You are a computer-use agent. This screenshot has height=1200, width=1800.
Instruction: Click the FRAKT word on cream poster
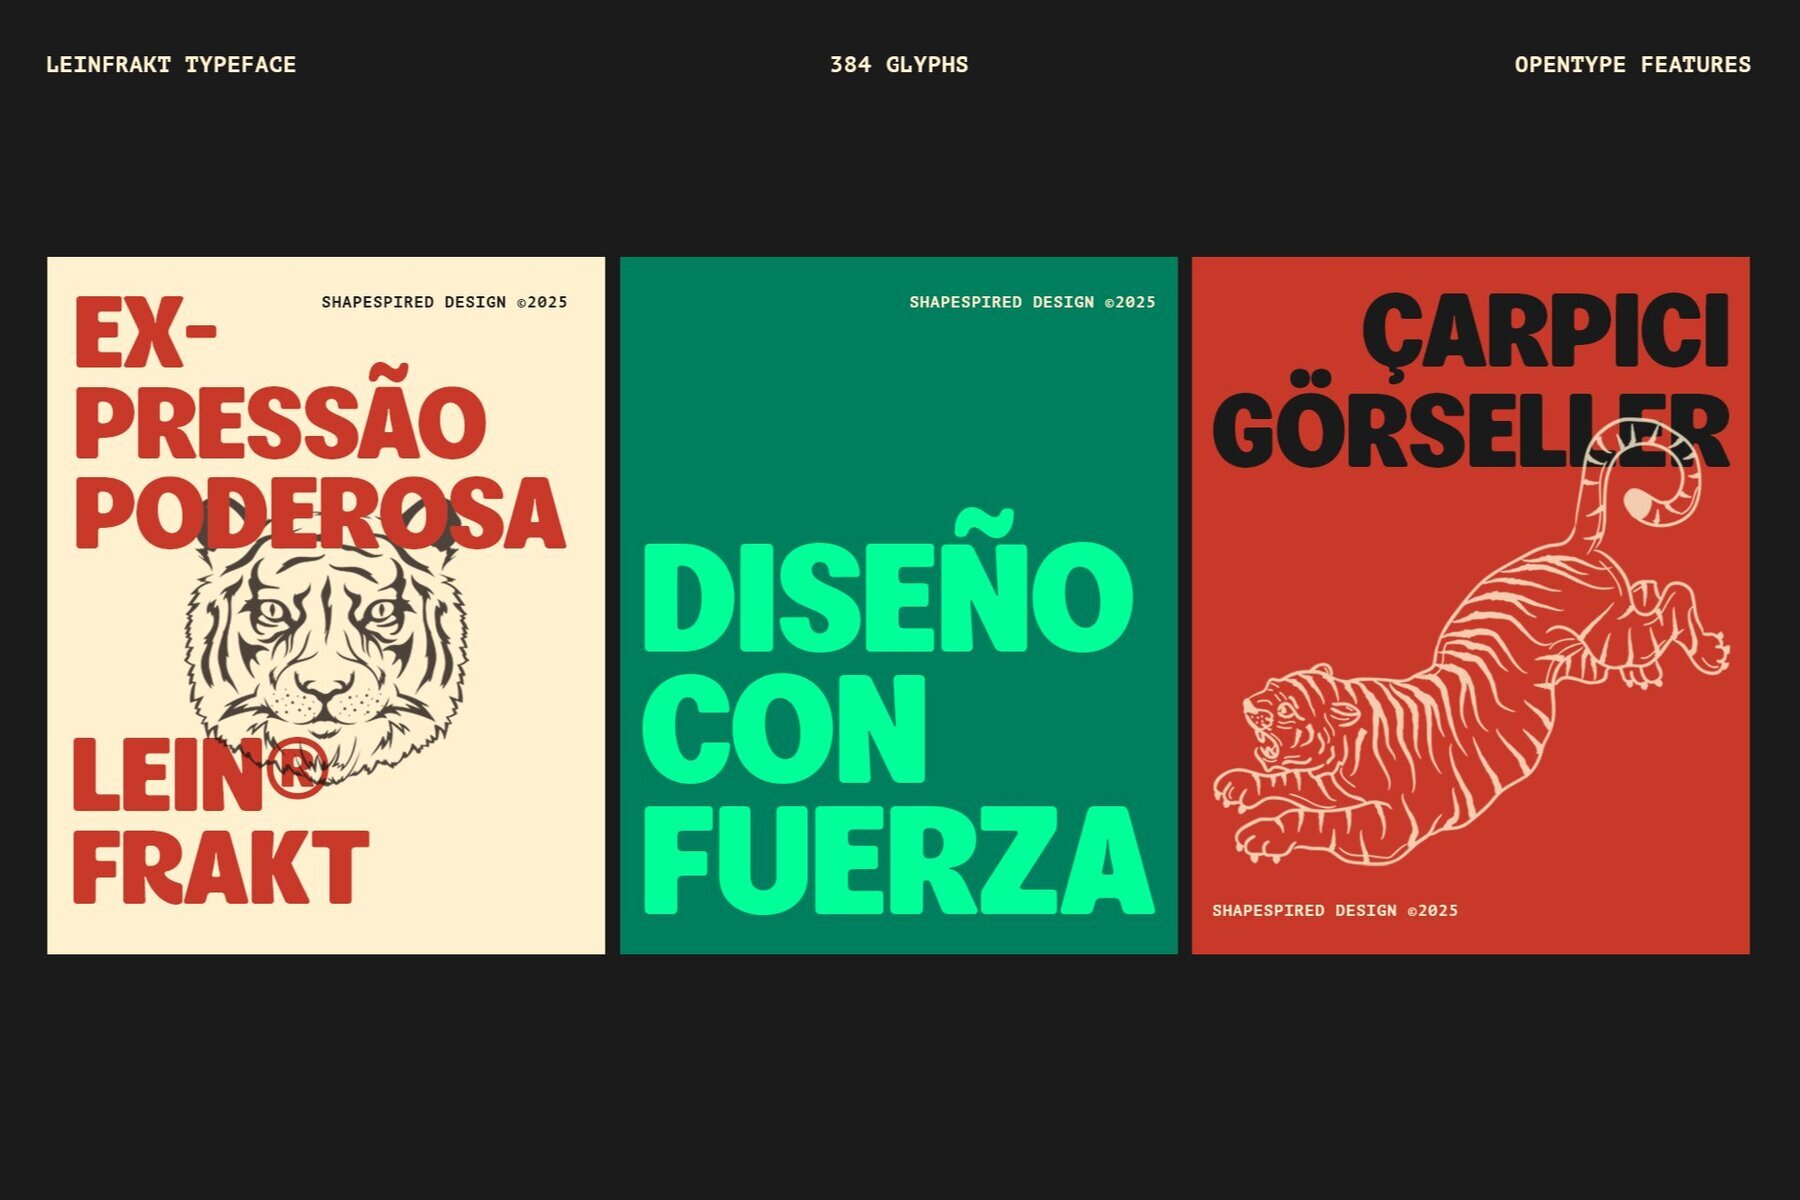pyautogui.click(x=221, y=866)
